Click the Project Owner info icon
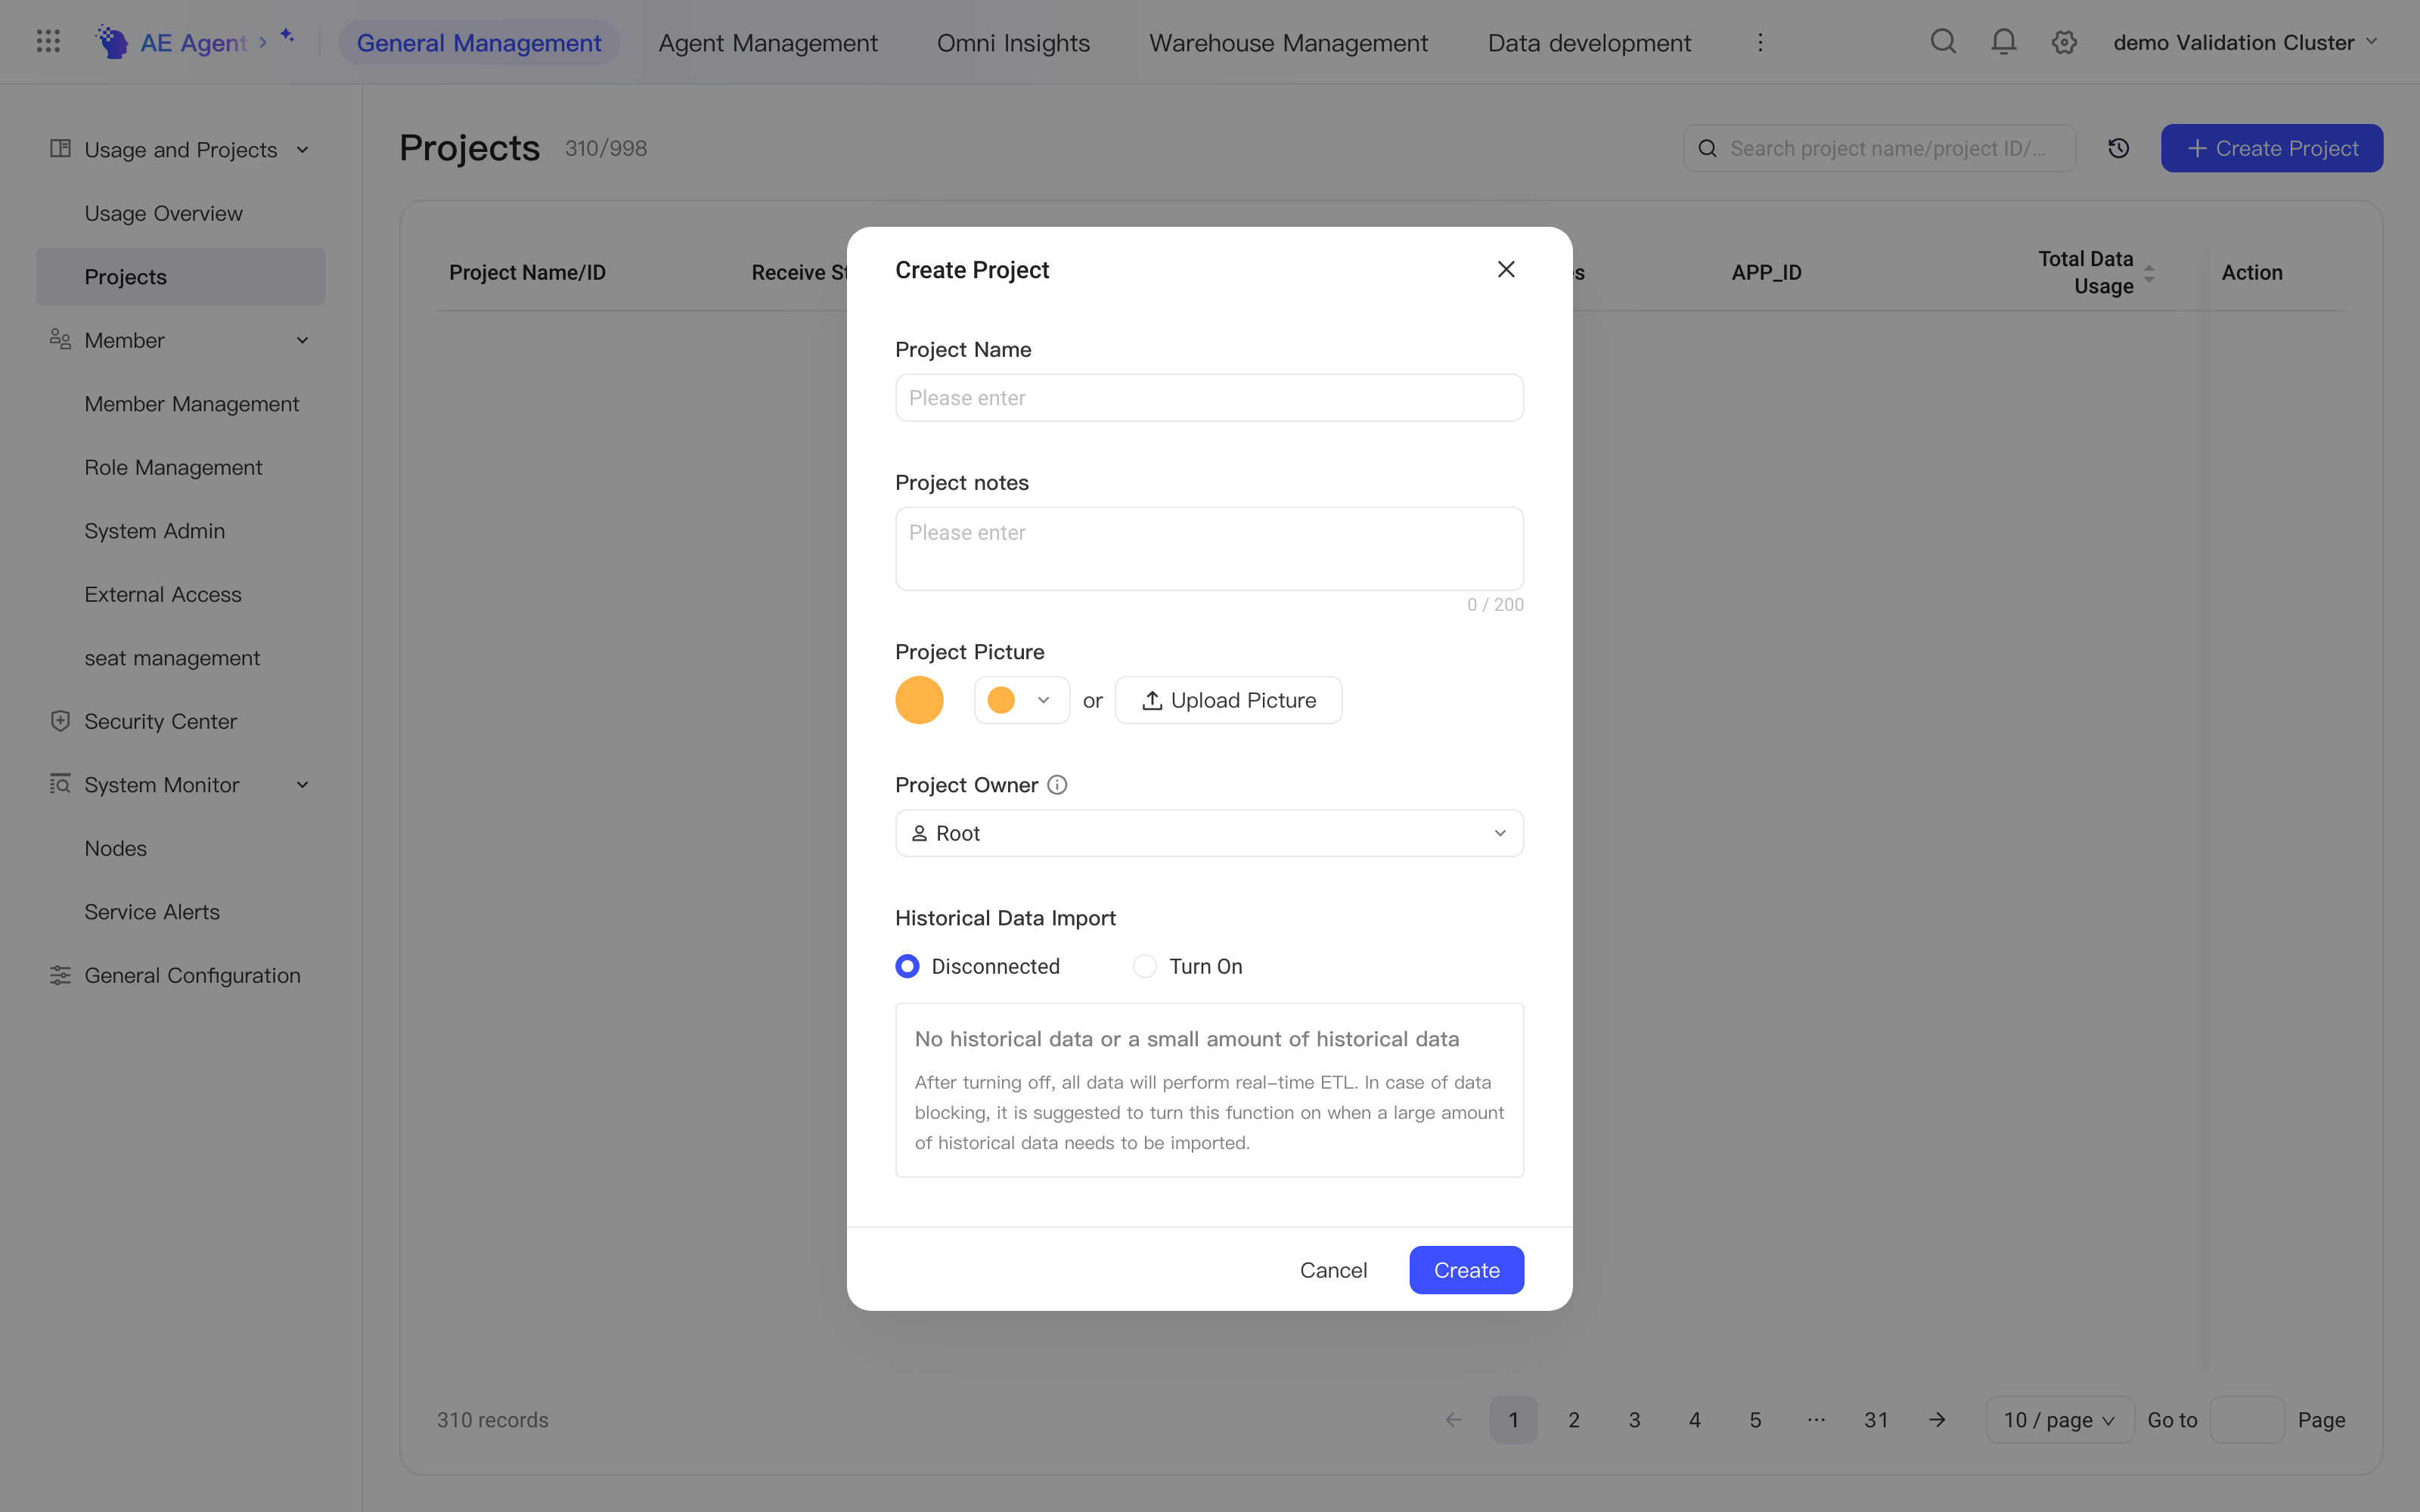This screenshot has height=1512, width=2420. pyautogui.click(x=1057, y=785)
